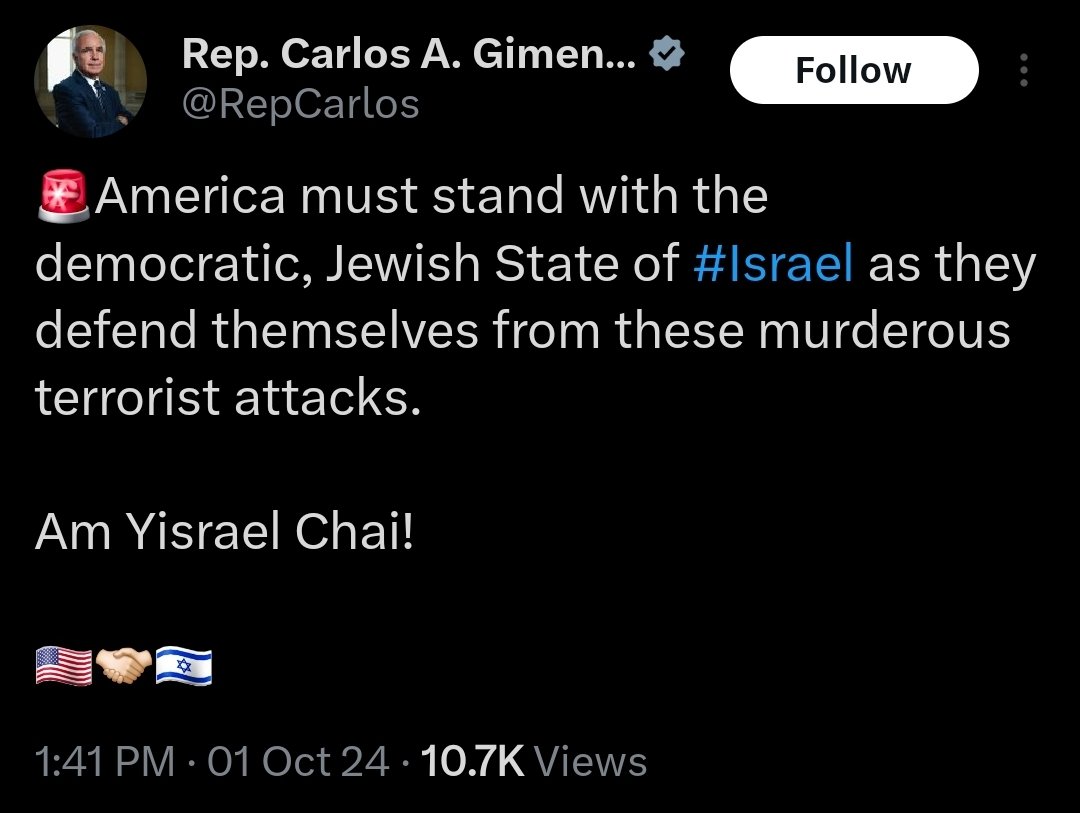Viewport: 1080px width, 813px height.
Task: Open the #Israel hashtag link
Action: click(x=773, y=263)
